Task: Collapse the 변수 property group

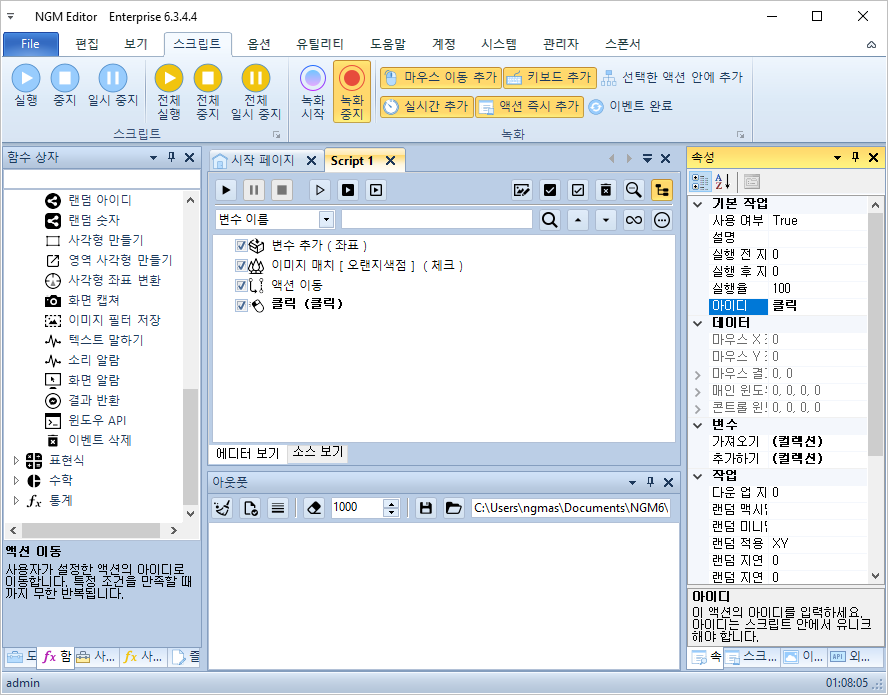Action: point(698,425)
